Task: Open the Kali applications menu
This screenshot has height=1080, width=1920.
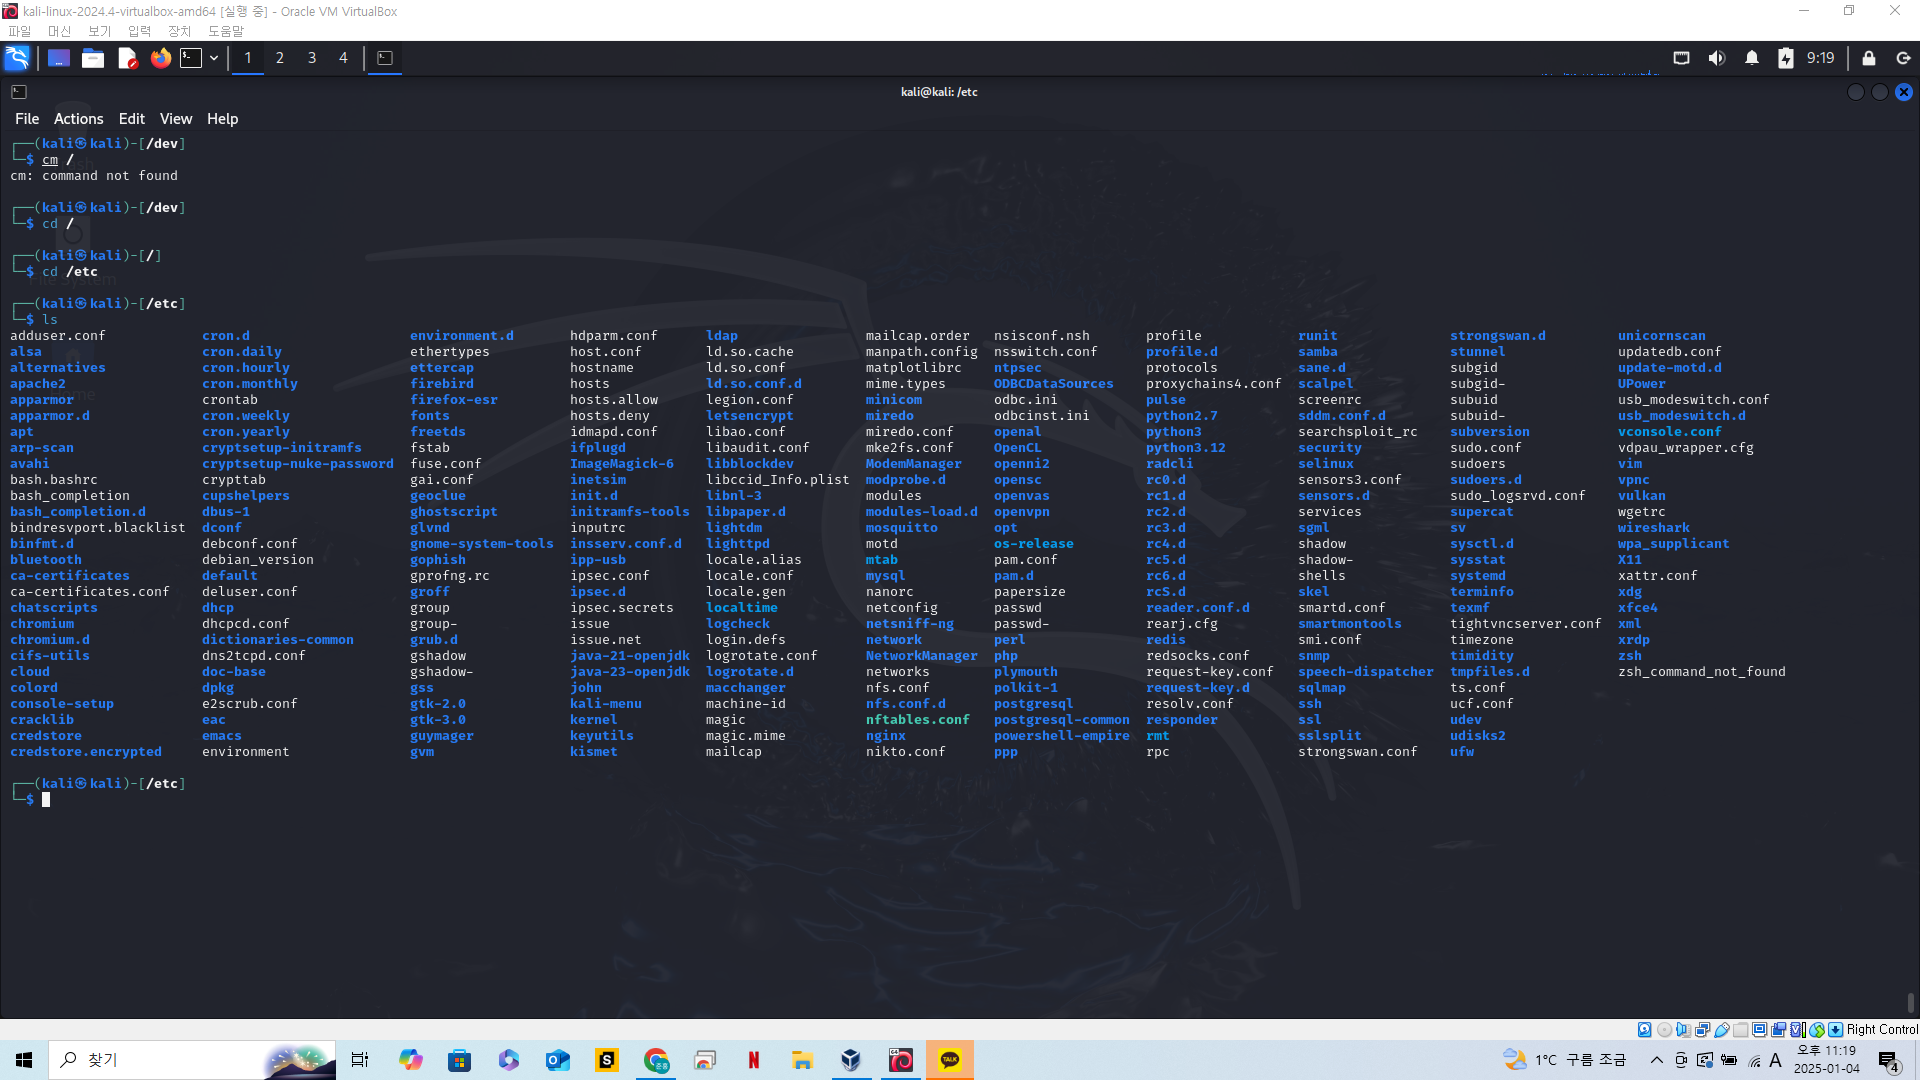Action: point(17,58)
